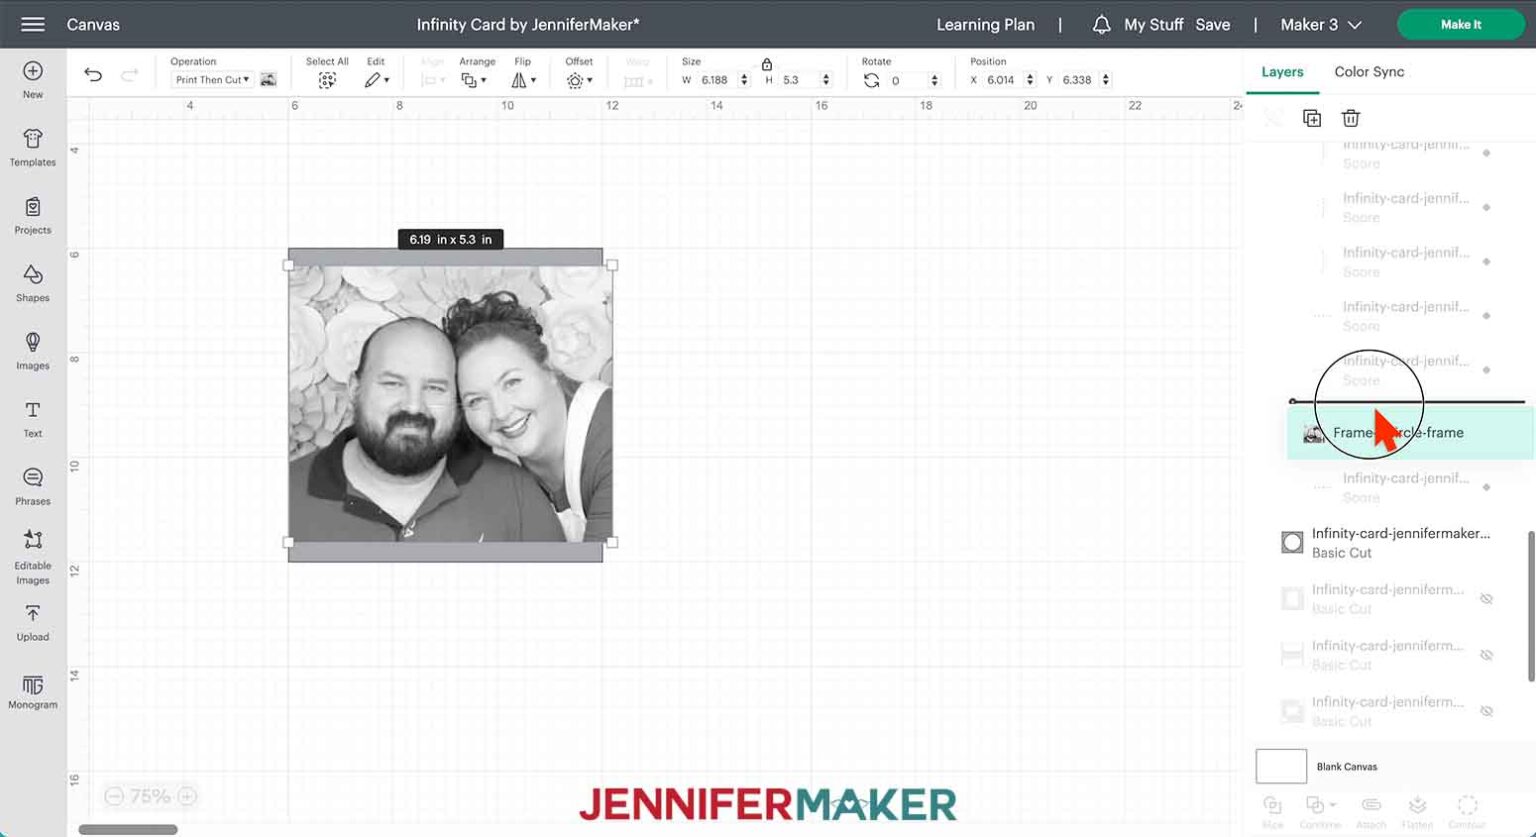Click the print pattern swatch beside Operation
The height and width of the screenshot is (837, 1536).
click(x=268, y=79)
